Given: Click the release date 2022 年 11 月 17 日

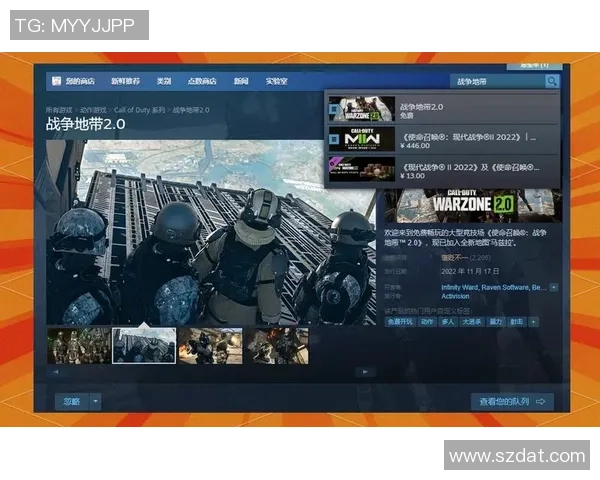Looking at the screenshot, I should pyautogui.click(x=470, y=271).
